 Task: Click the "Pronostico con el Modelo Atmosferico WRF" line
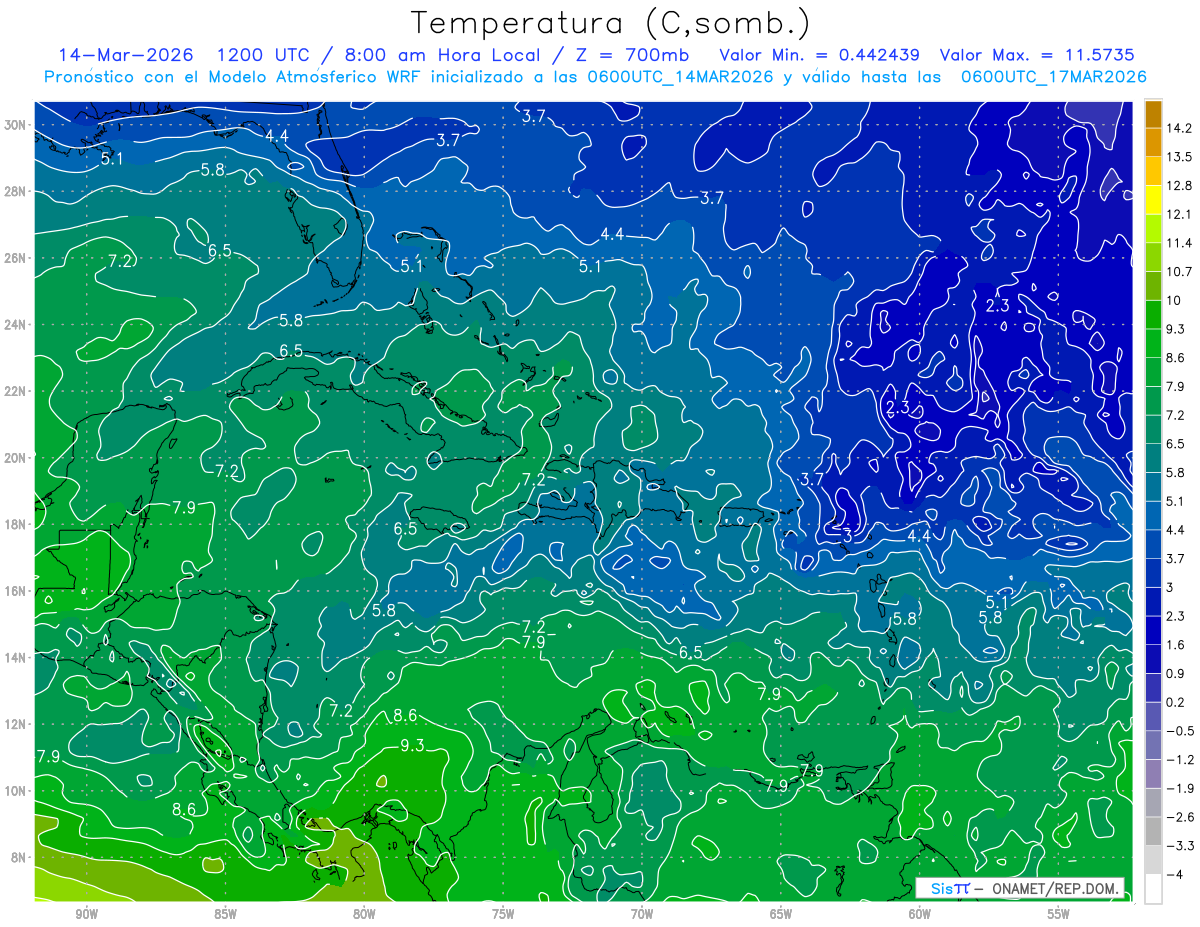(594, 77)
